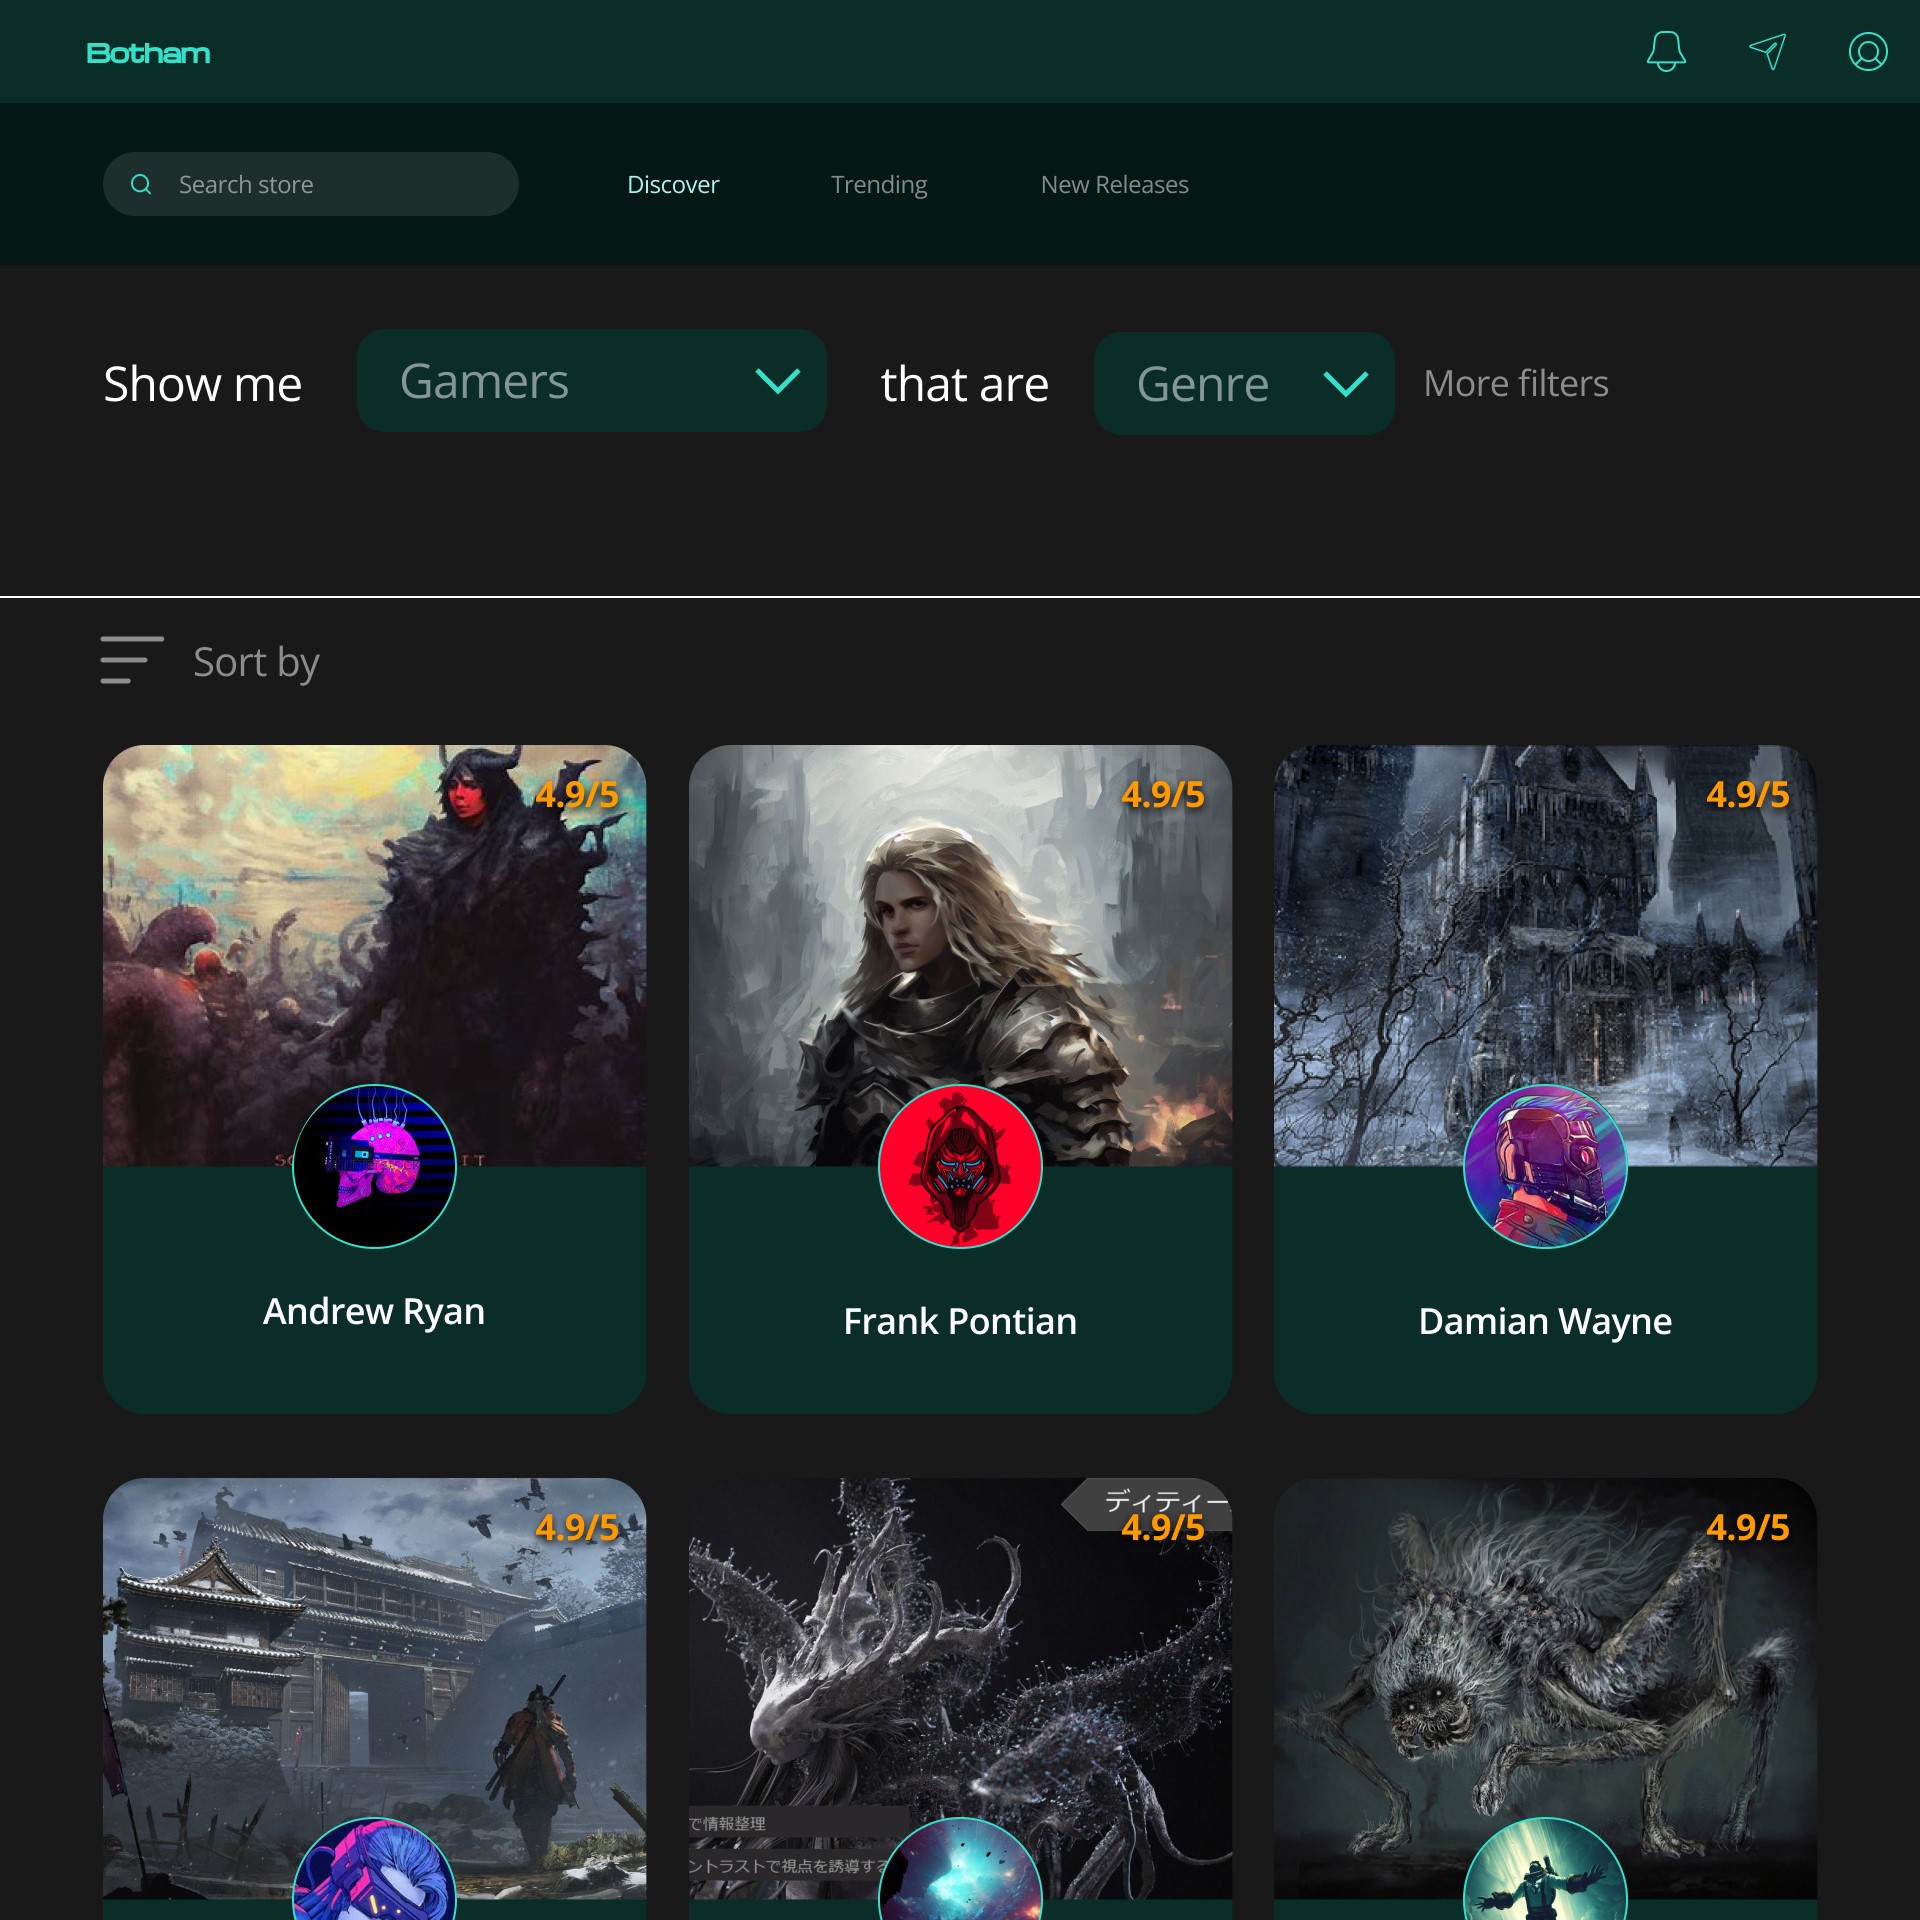Open the Genre dropdown

[x=1243, y=384]
